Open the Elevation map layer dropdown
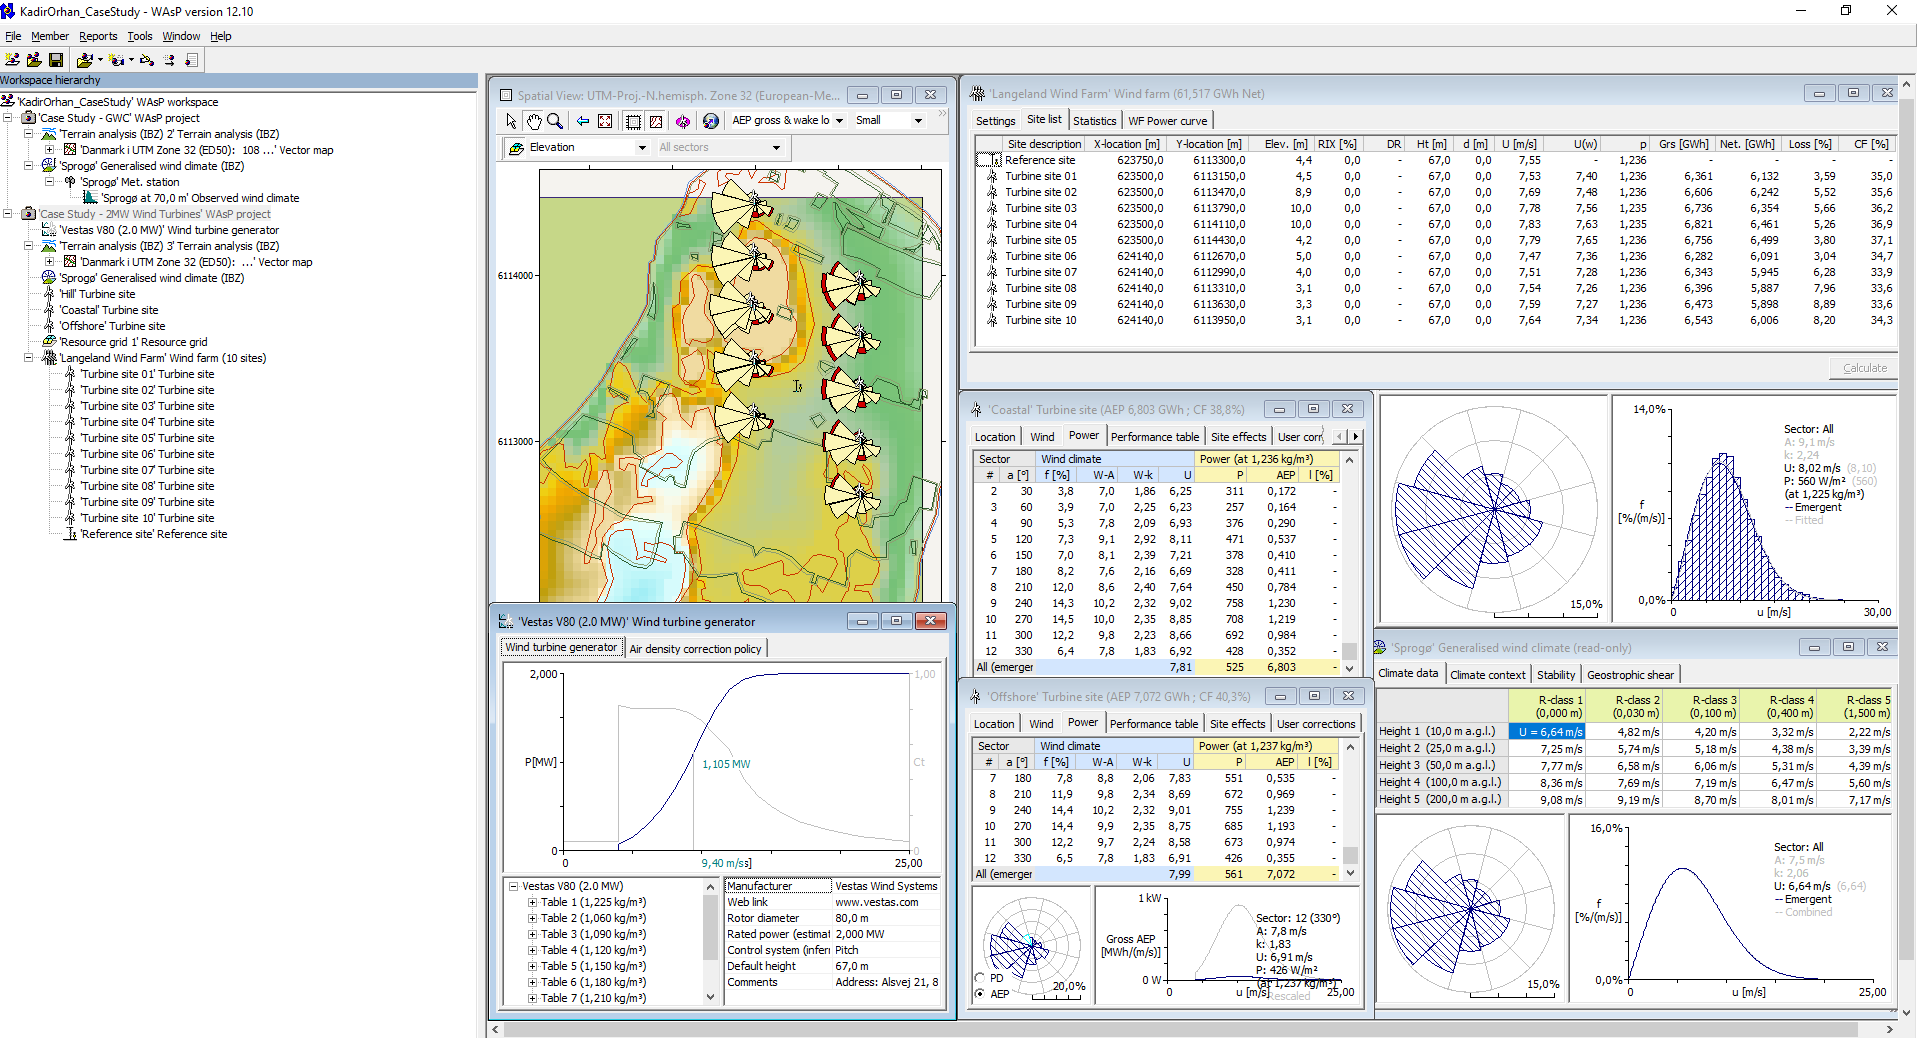The width and height of the screenshot is (1917, 1038). 642,148
